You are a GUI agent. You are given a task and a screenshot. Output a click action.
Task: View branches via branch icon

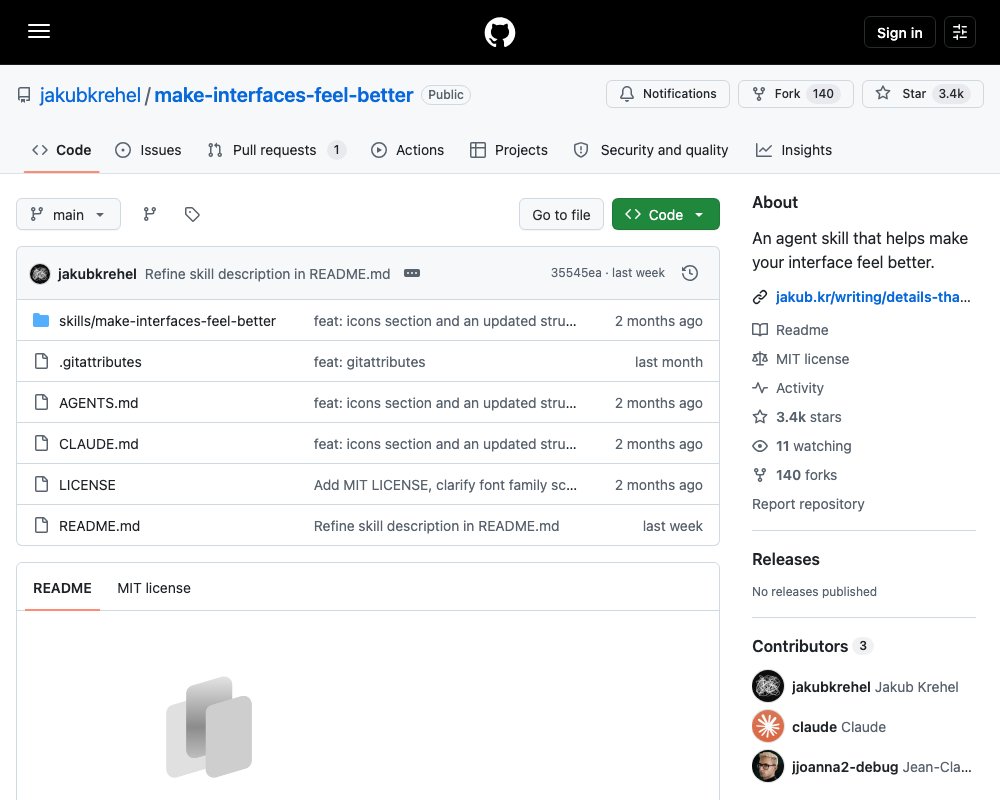point(150,214)
